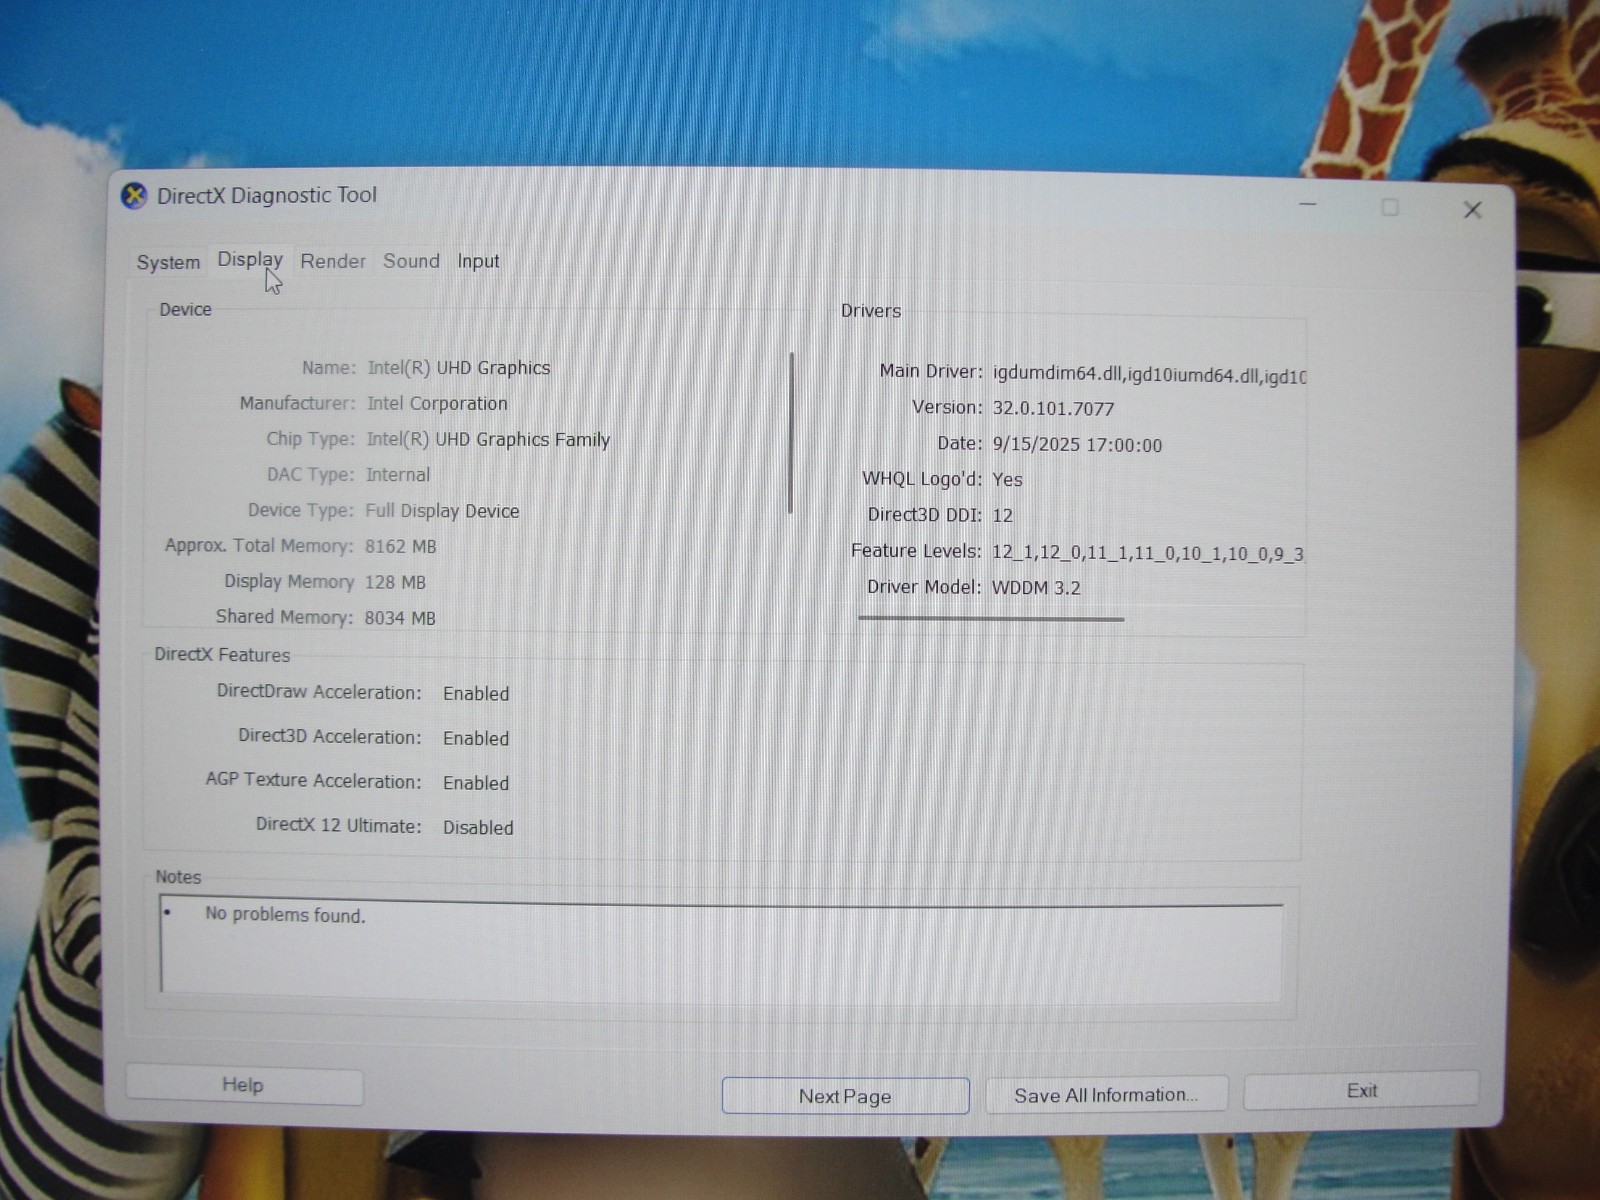Click the "8034 MB" shared memory value

[x=400, y=618]
